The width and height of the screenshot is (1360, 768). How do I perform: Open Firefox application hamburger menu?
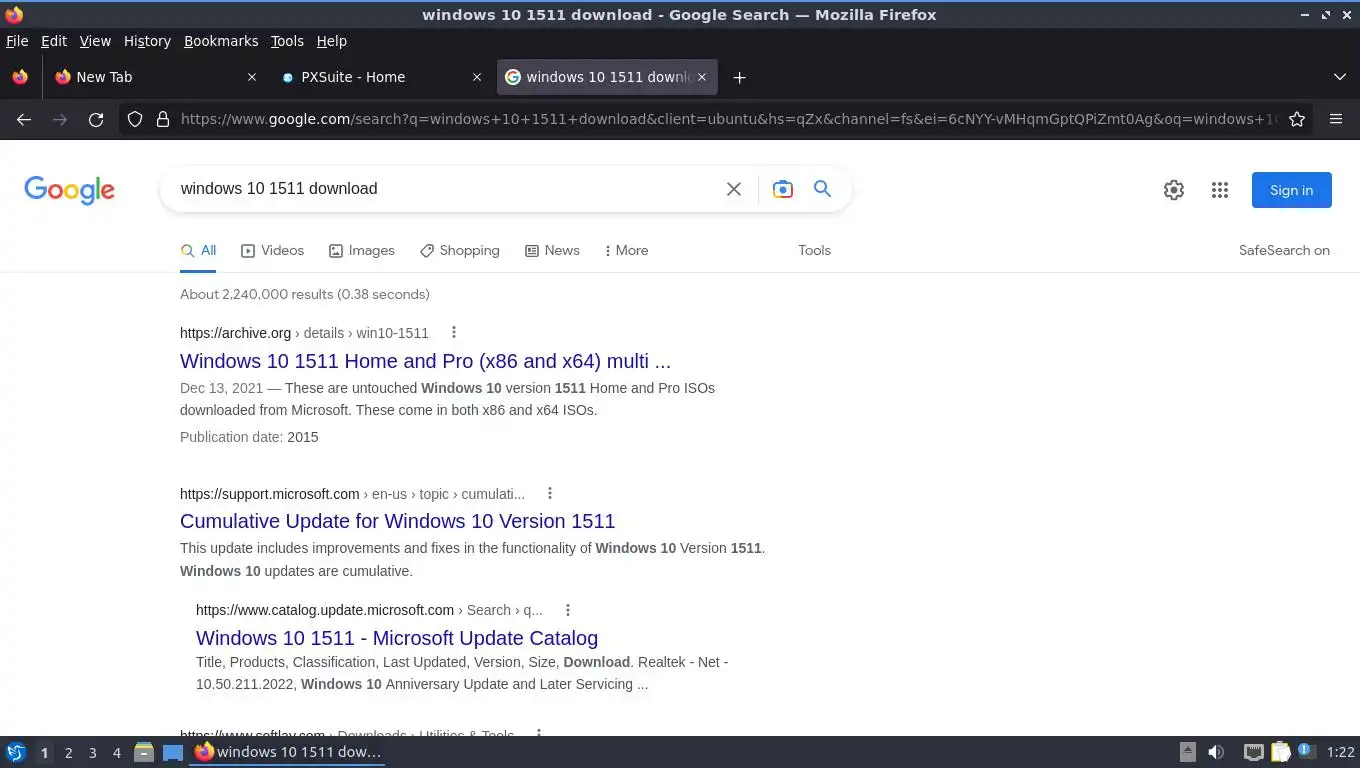tap(1336, 119)
